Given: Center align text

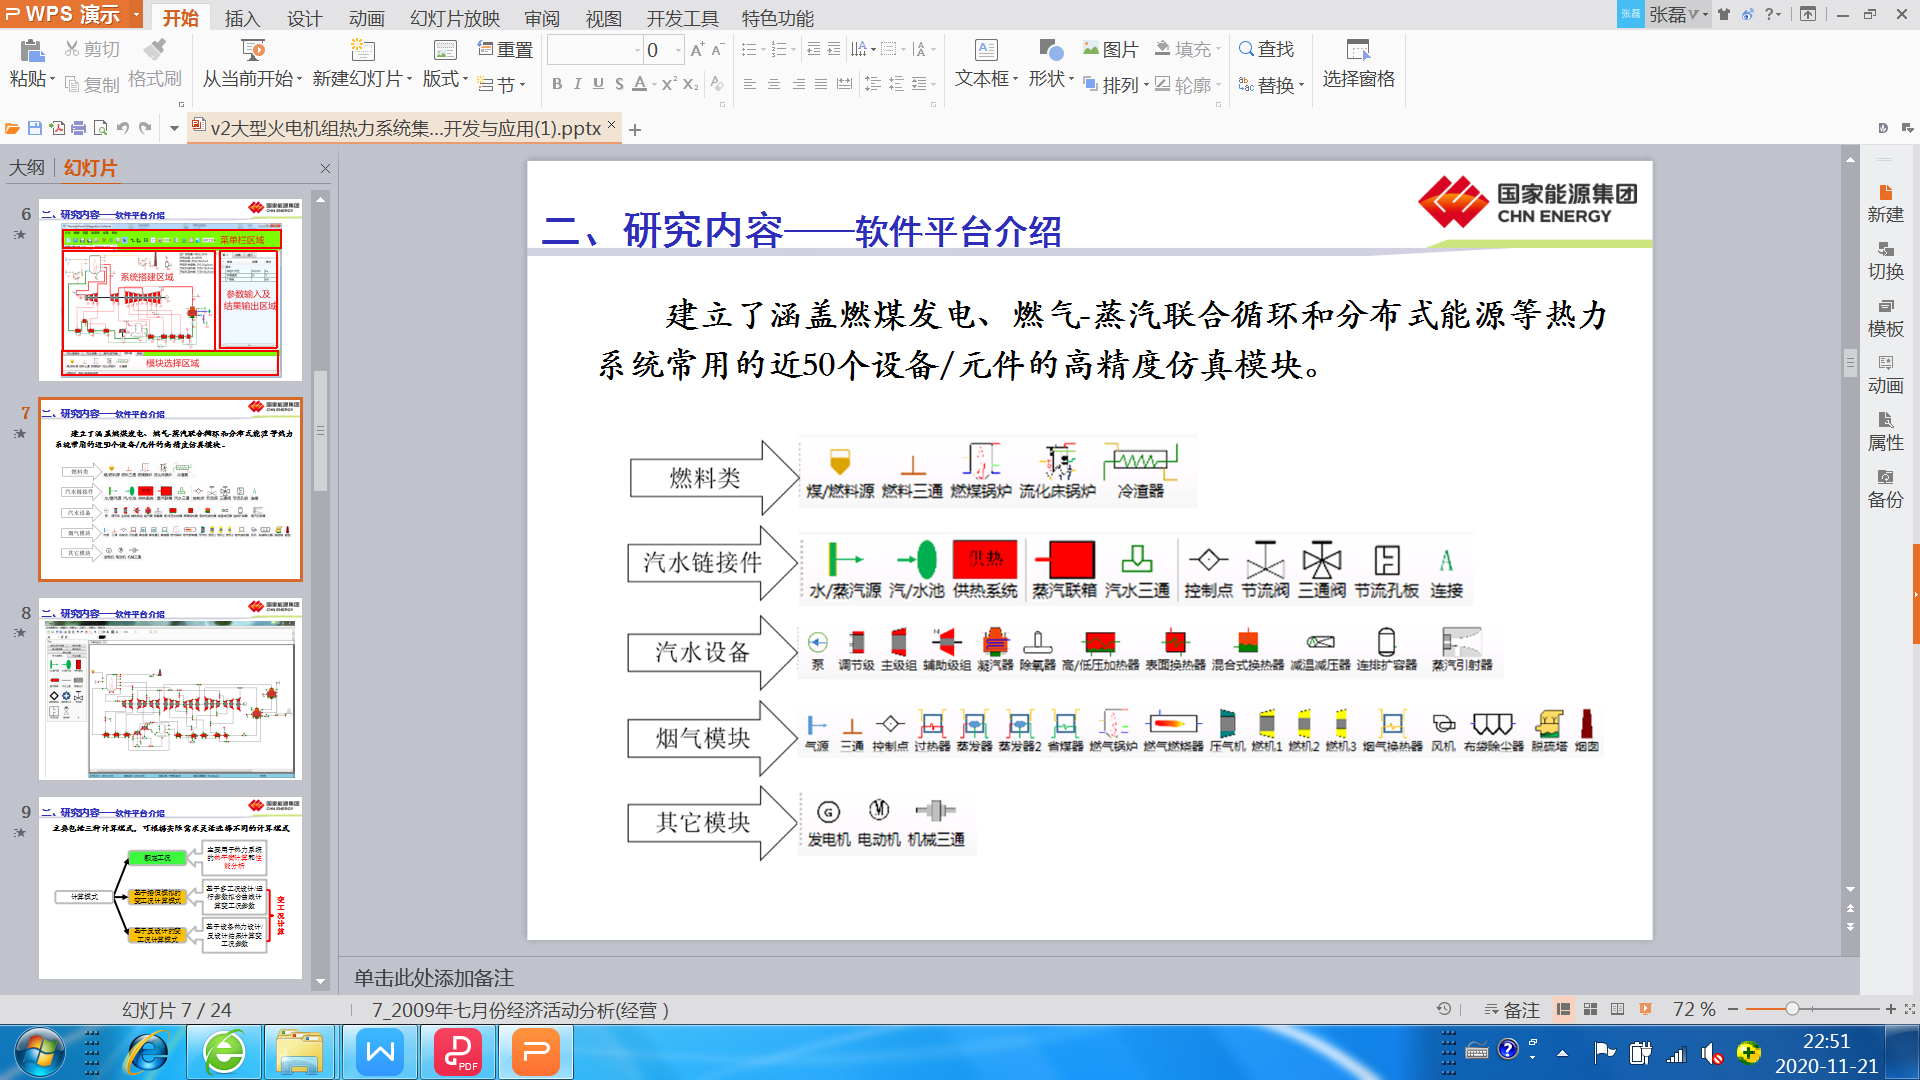Looking at the screenshot, I should click(774, 84).
